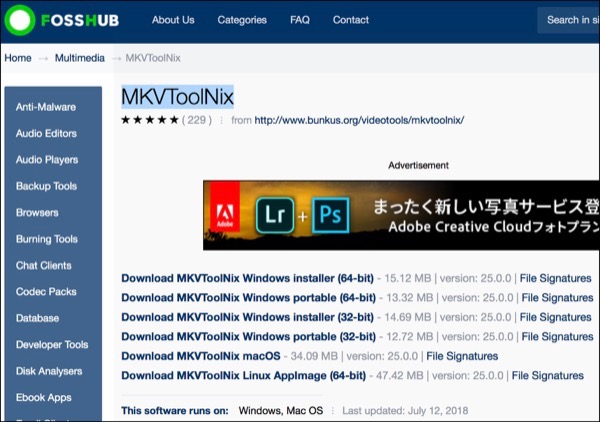This screenshot has width=600, height=422.
Task: Click the FOSSHUB wordmark text
Action: coord(80,20)
